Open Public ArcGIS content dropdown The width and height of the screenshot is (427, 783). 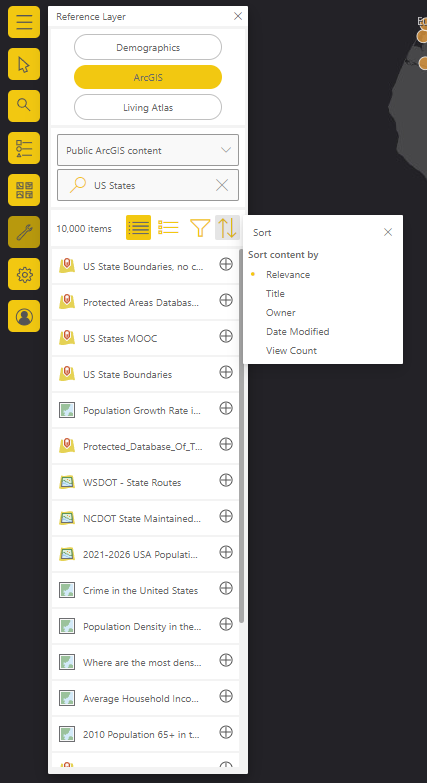pyautogui.click(x=148, y=150)
